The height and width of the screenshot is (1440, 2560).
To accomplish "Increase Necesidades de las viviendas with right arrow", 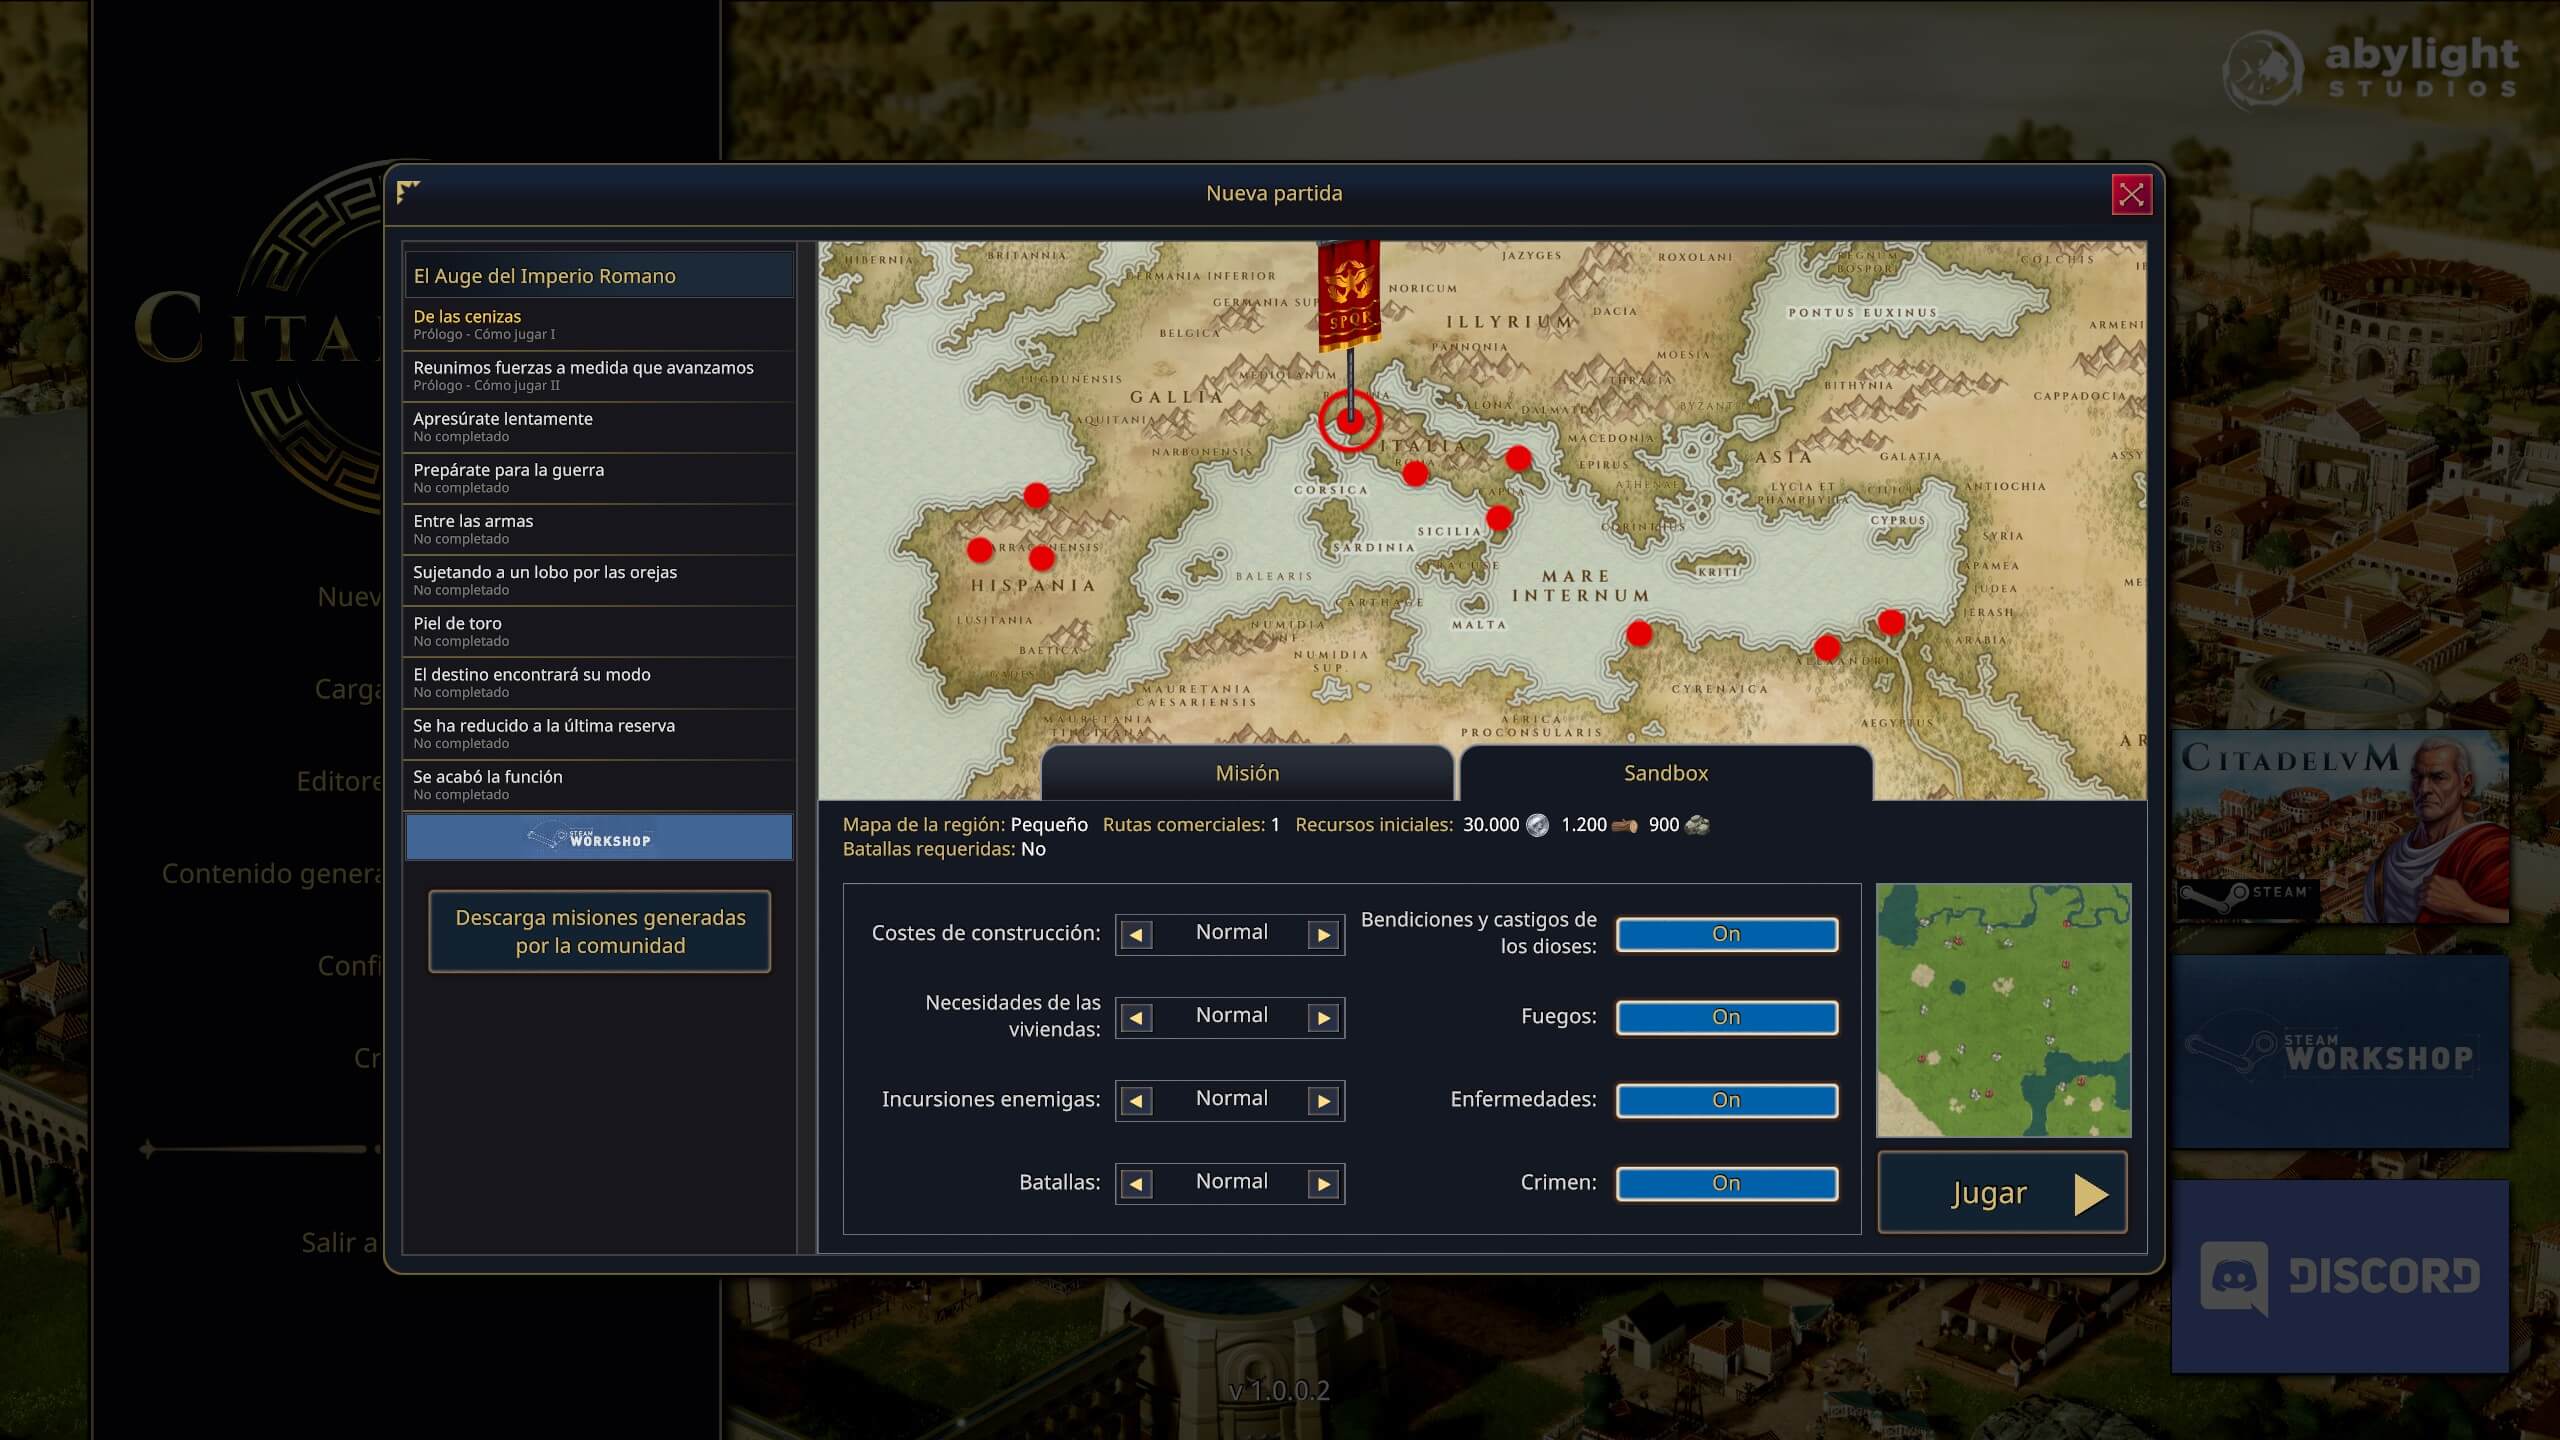I will 1324,1018.
